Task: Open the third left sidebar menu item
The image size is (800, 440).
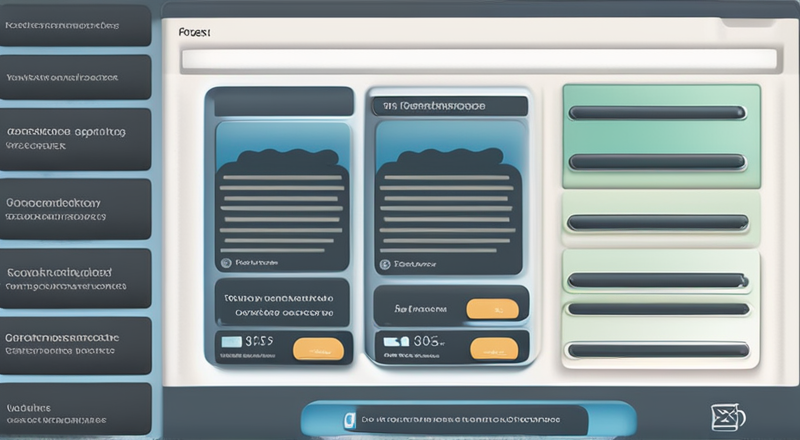Action: tap(75, 138)
